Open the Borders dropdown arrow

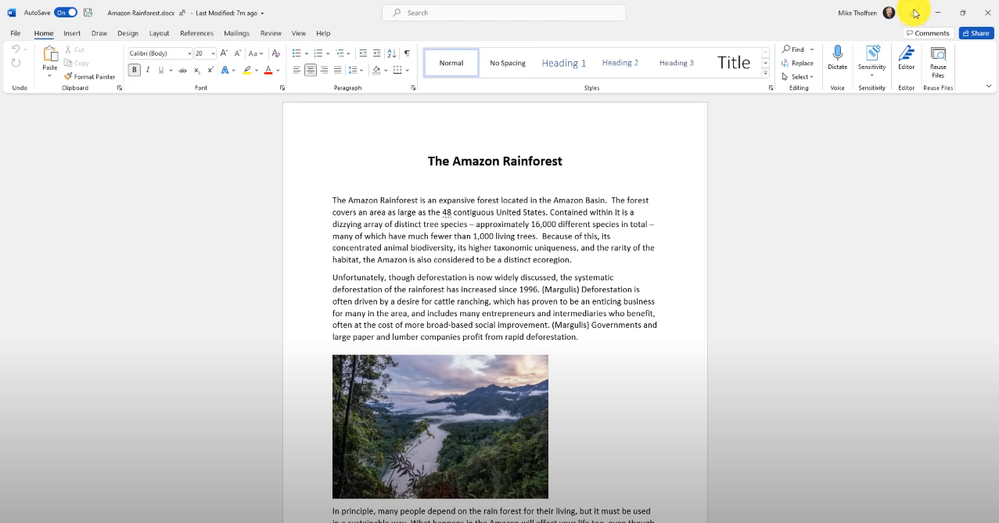pos(407,70)
